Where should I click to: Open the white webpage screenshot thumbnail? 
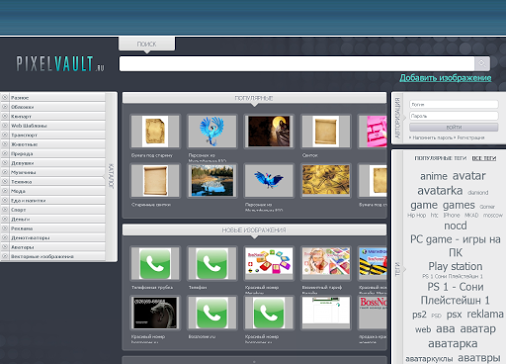(x=326, y=313)
